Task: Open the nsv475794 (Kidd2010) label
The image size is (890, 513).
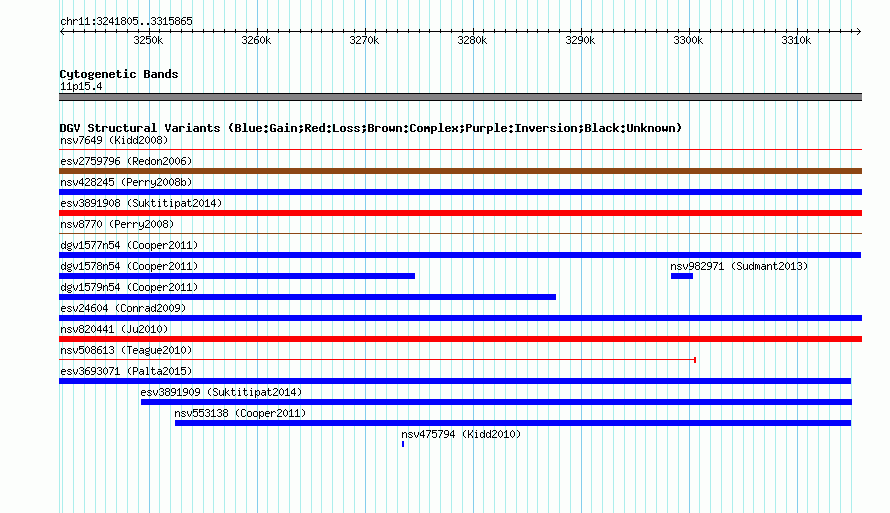Action: pyautogui.click(x=461, y=434)
